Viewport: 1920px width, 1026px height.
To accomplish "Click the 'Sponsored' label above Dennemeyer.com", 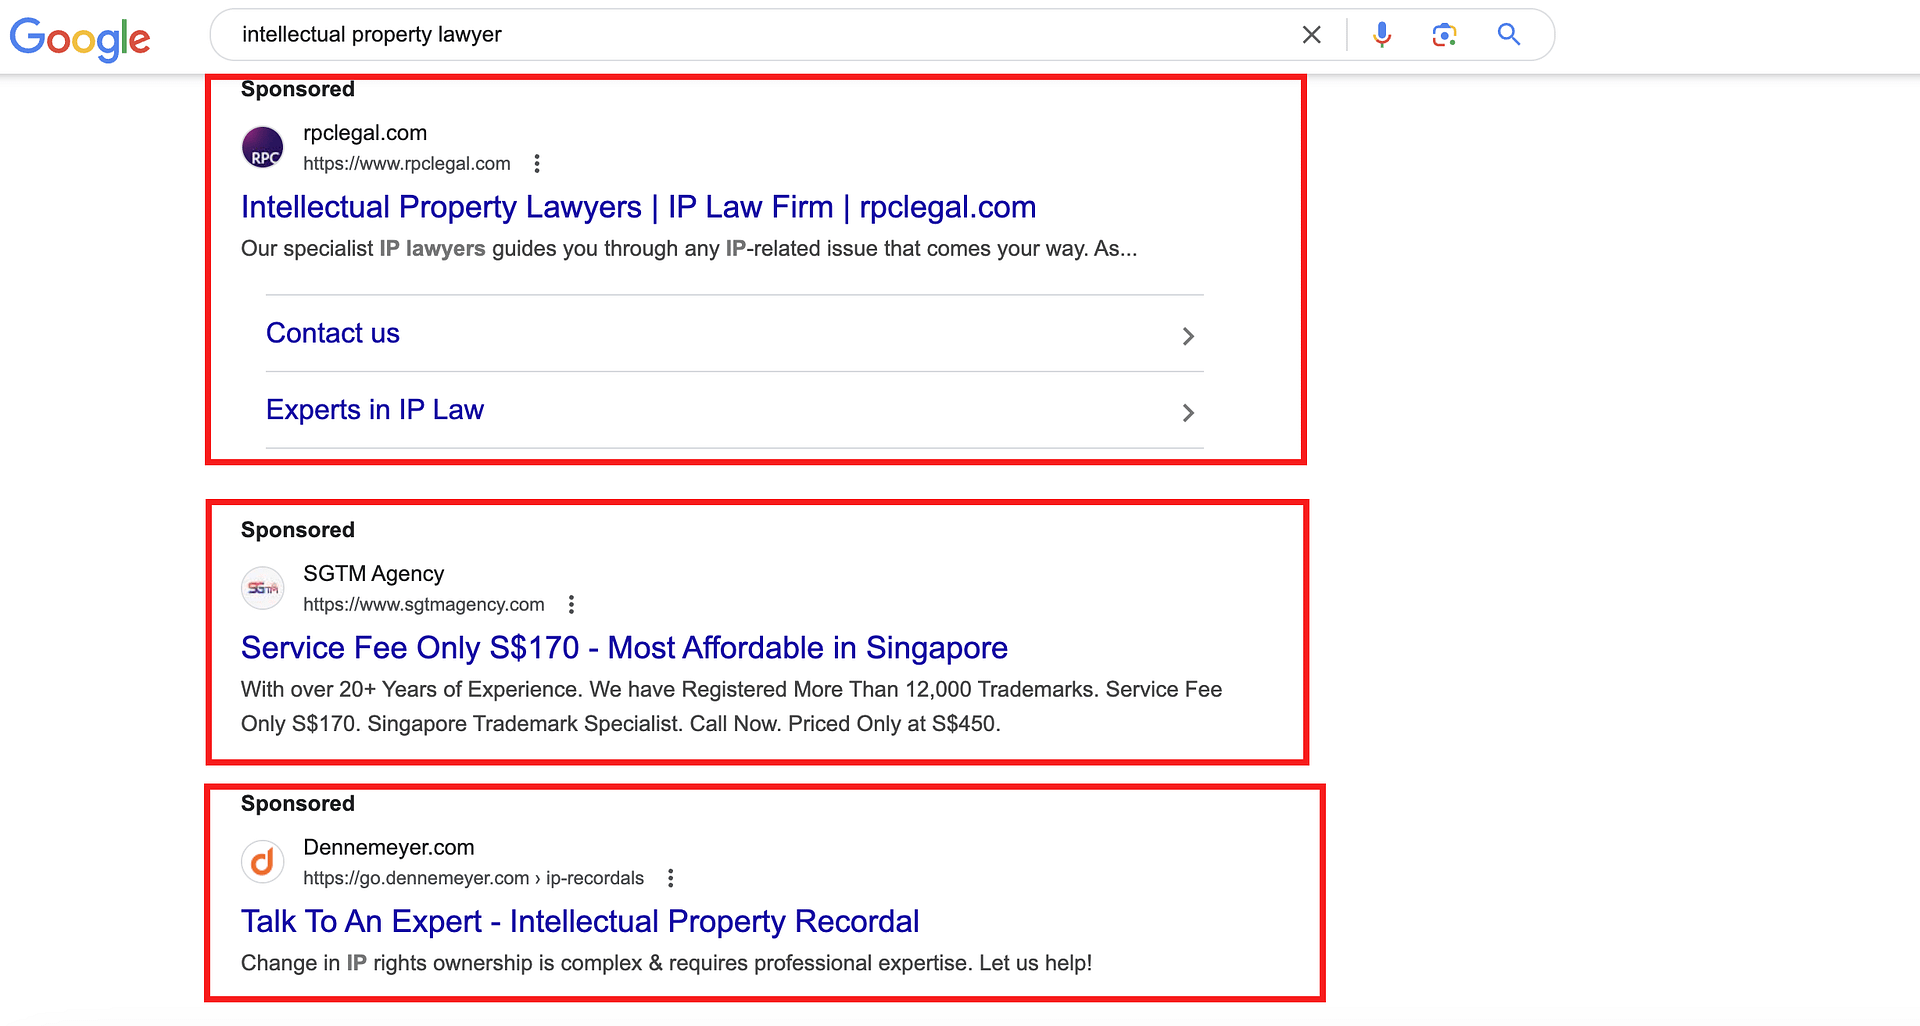I will click(298, 804).
